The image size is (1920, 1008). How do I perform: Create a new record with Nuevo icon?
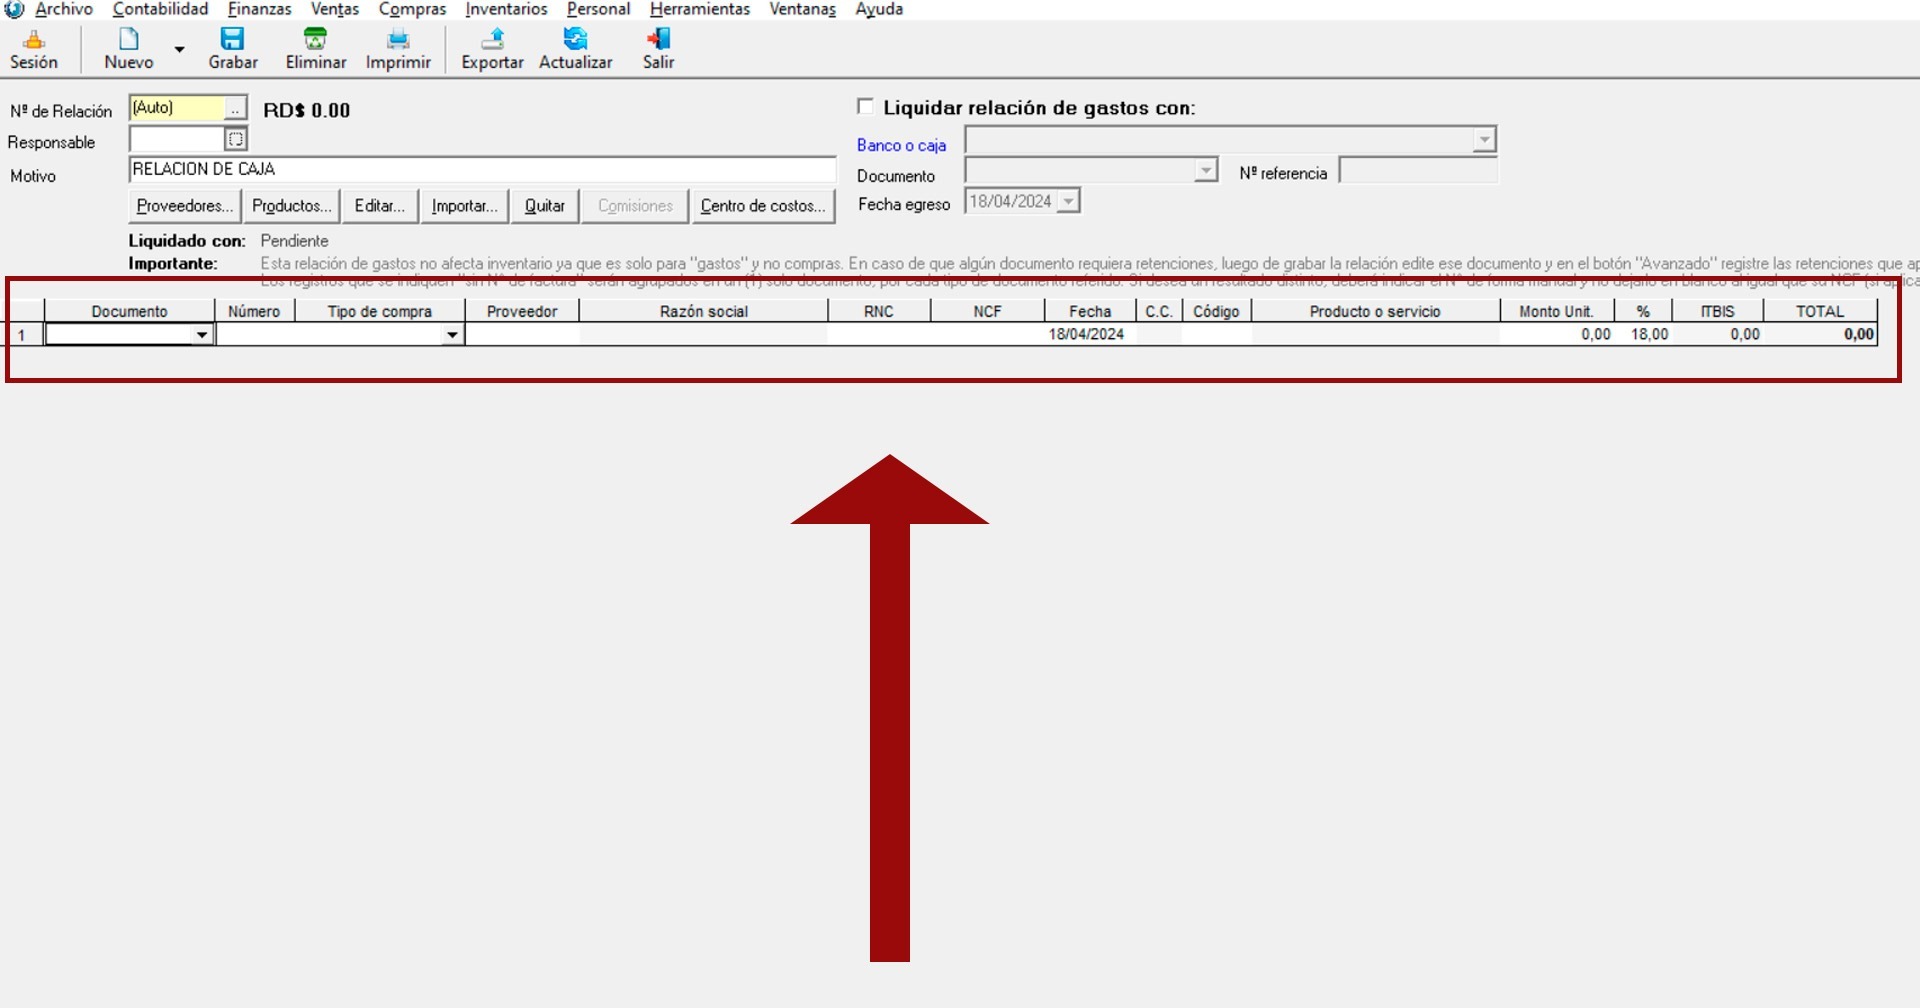pos(129,40)
